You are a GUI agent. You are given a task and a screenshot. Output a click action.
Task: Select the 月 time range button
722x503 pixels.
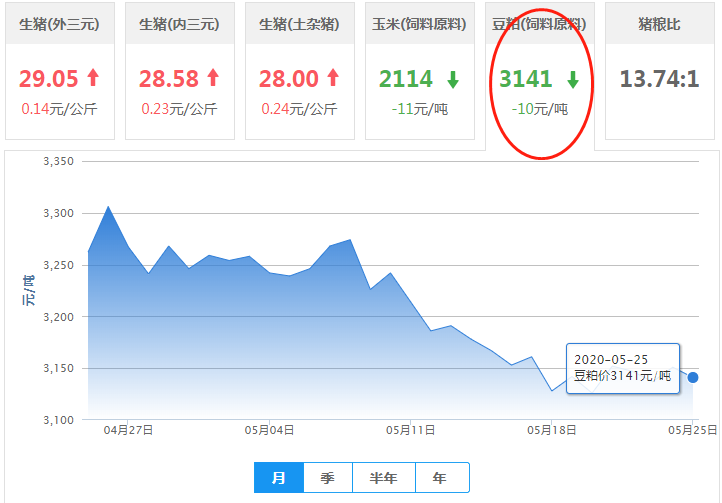pyautogui.click(x=279, y=478)
